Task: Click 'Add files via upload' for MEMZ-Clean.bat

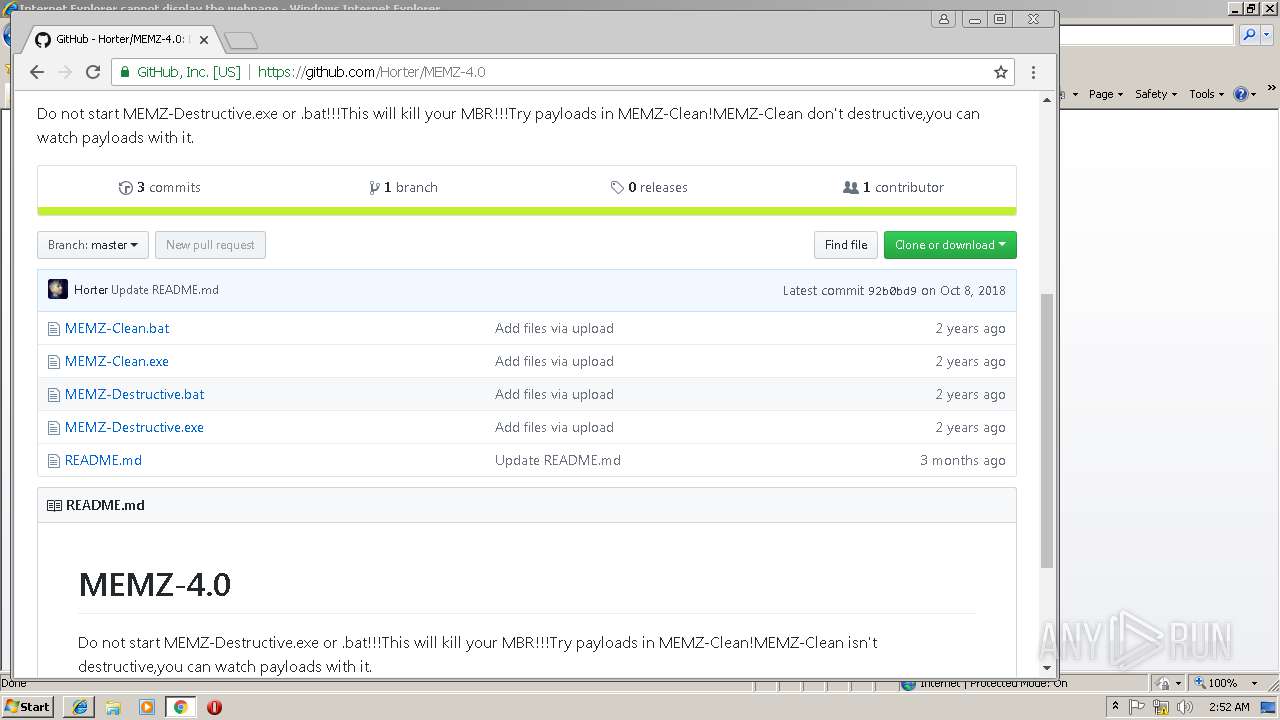Action: pyautogui.click(x=554, y=328)
